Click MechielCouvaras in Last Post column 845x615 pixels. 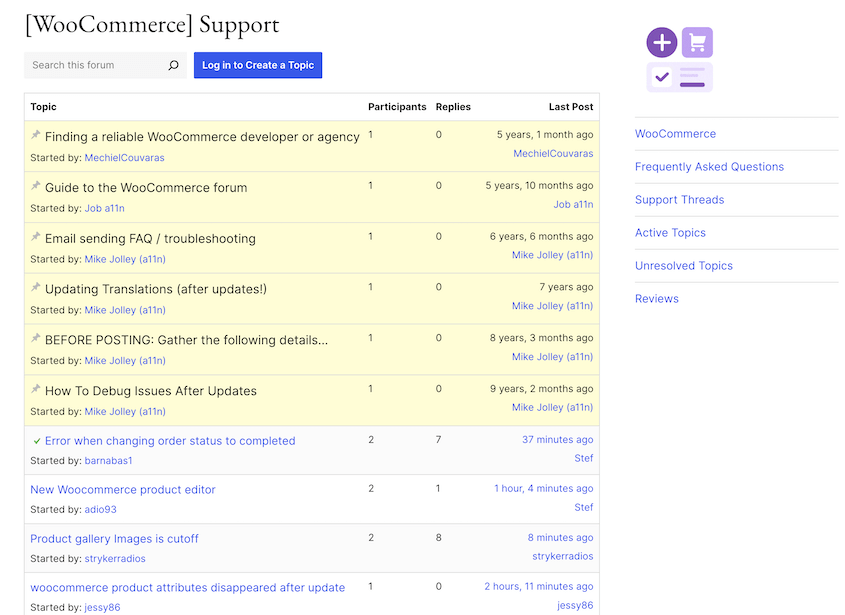pos(553,154)
